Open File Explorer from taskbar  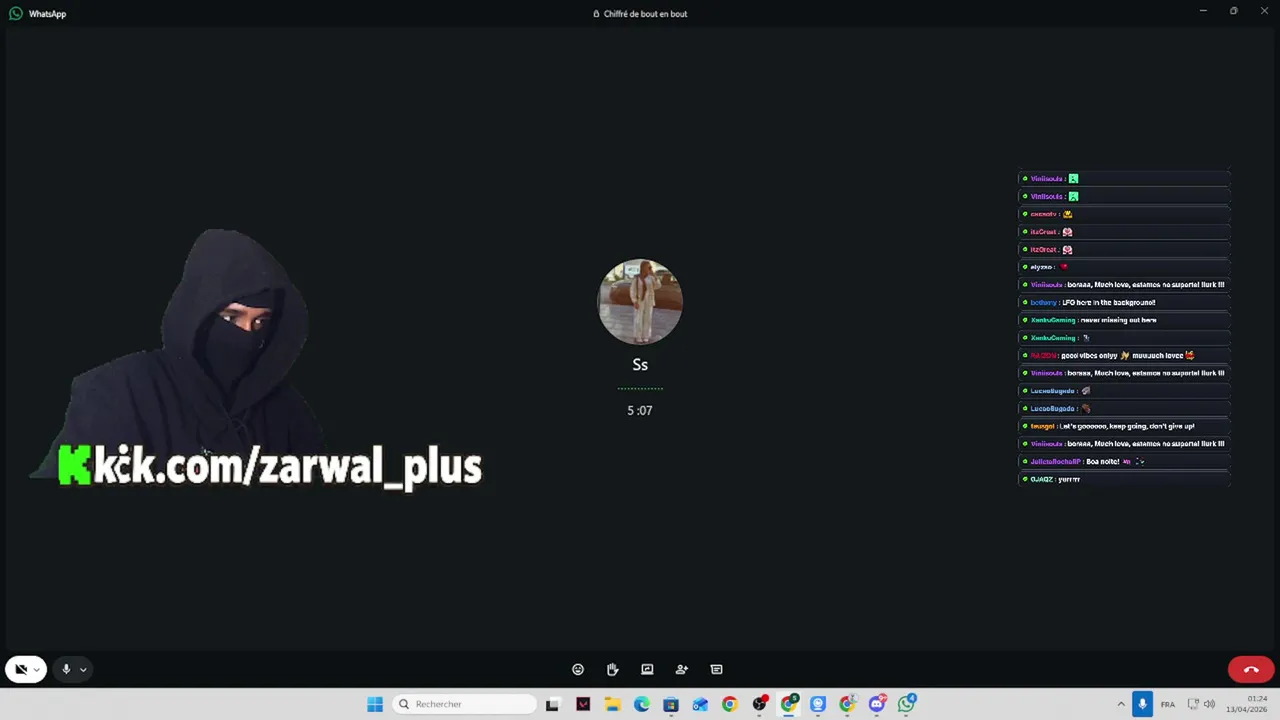(612, 704)
